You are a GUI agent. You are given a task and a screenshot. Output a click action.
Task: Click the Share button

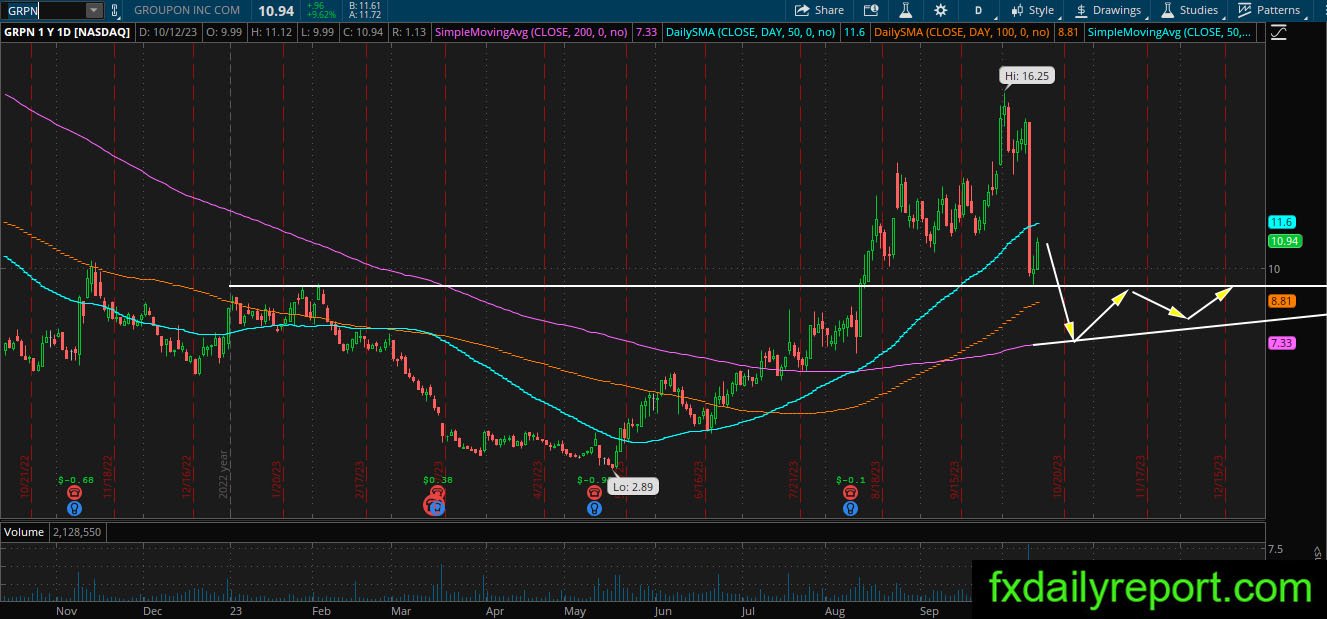pos(819,10)
